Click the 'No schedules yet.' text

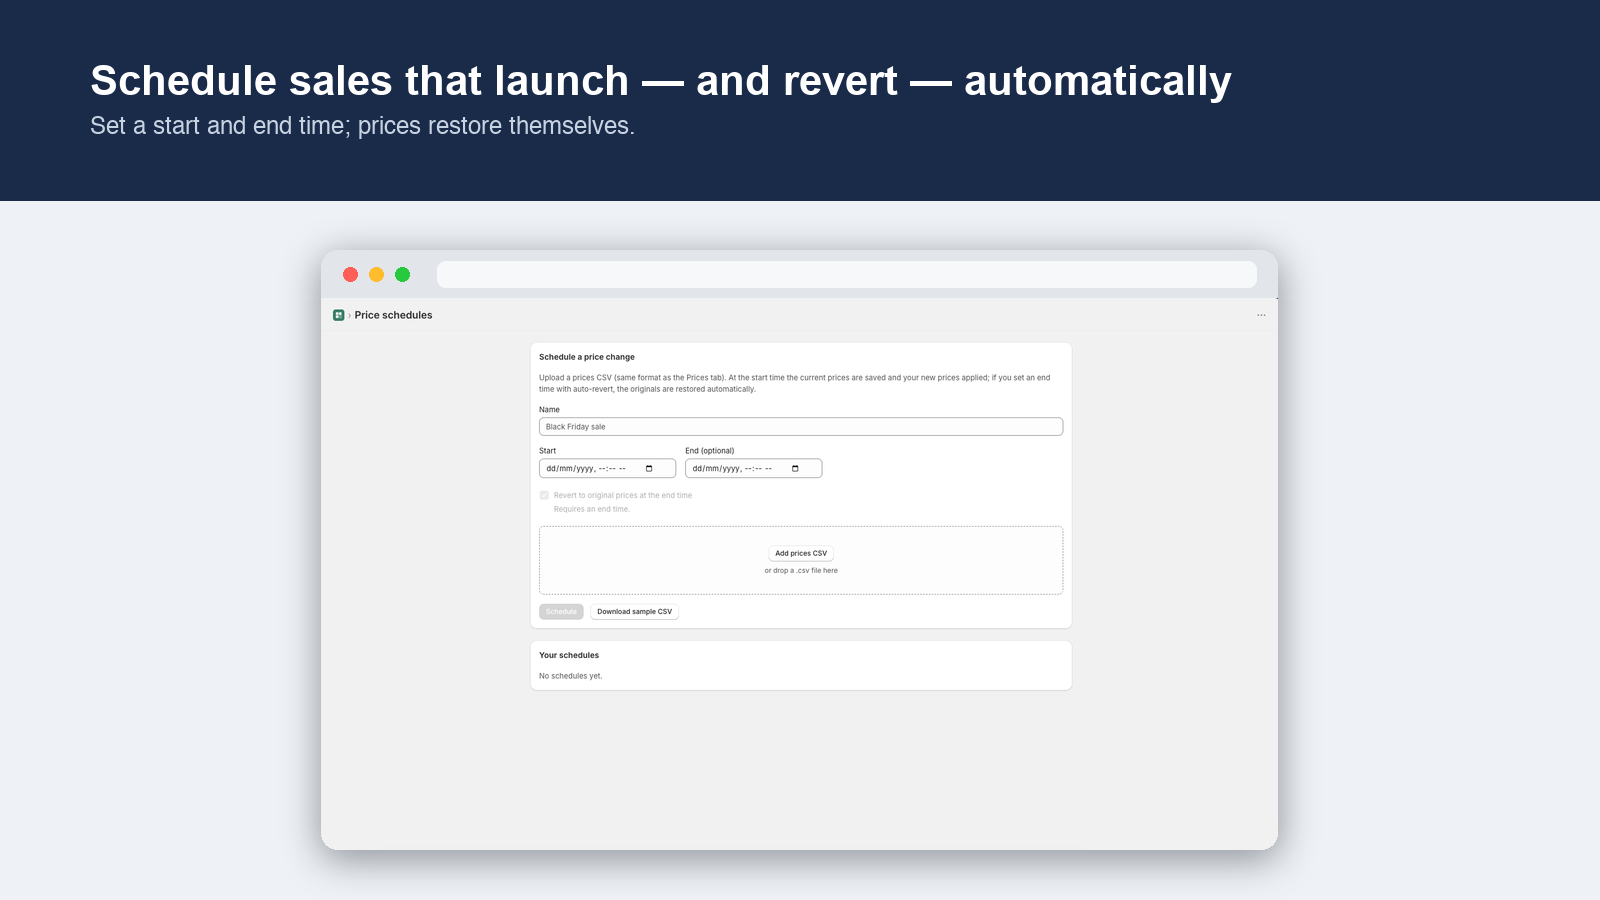tap(571, 676)
